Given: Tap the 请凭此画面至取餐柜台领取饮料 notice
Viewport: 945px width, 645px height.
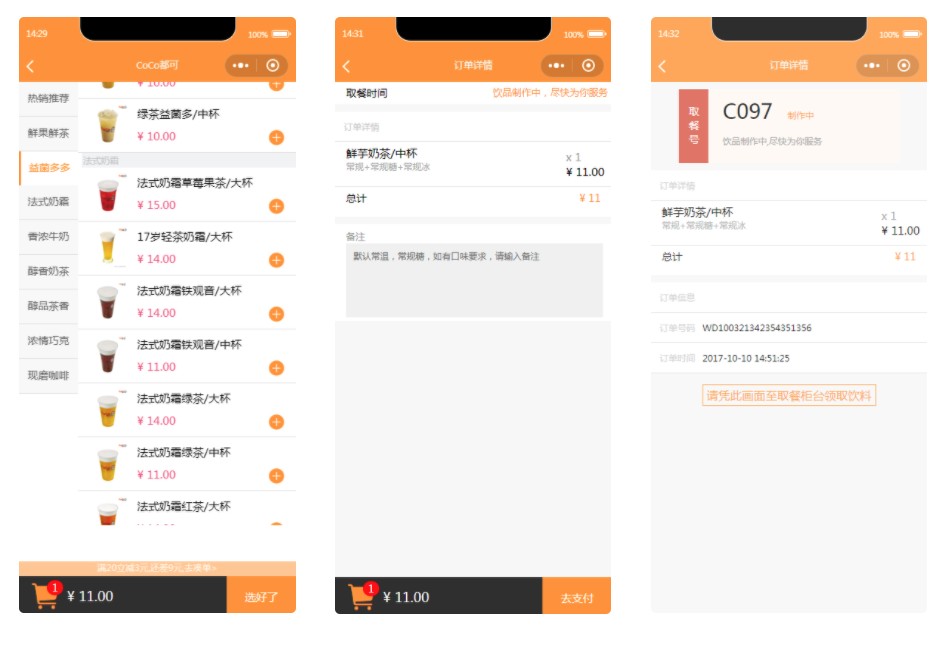Looking at the screenshot, I should [788, 395].
